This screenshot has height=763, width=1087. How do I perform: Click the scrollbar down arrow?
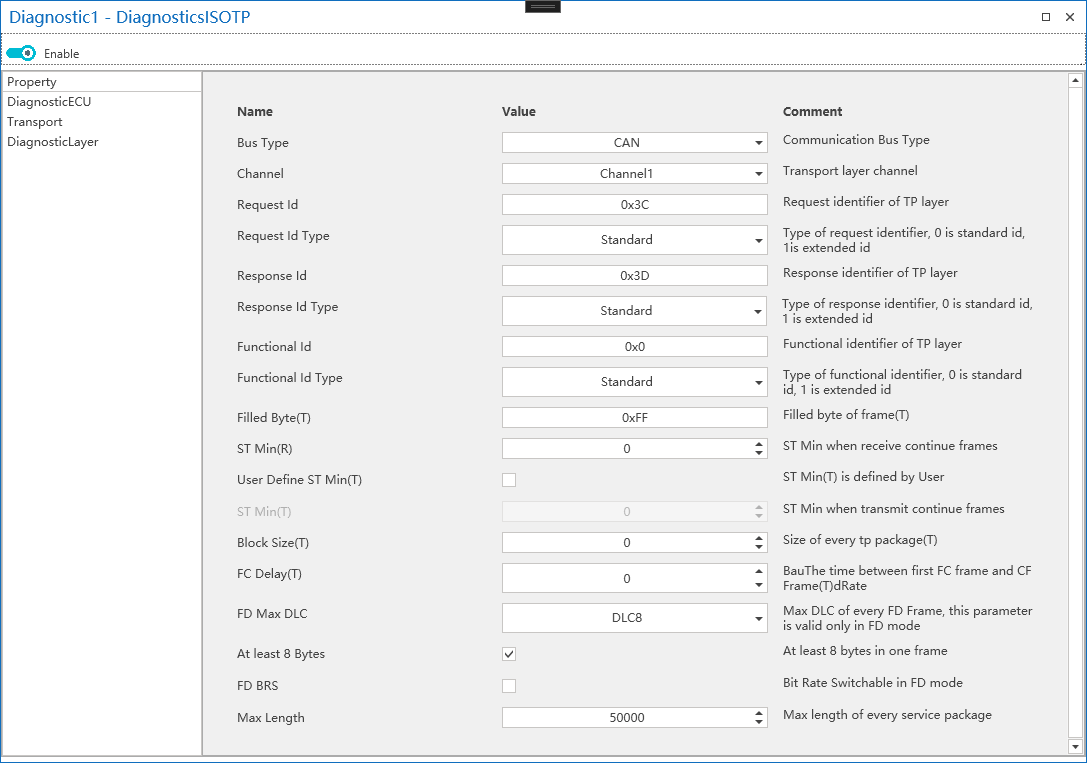(1076, 746)
